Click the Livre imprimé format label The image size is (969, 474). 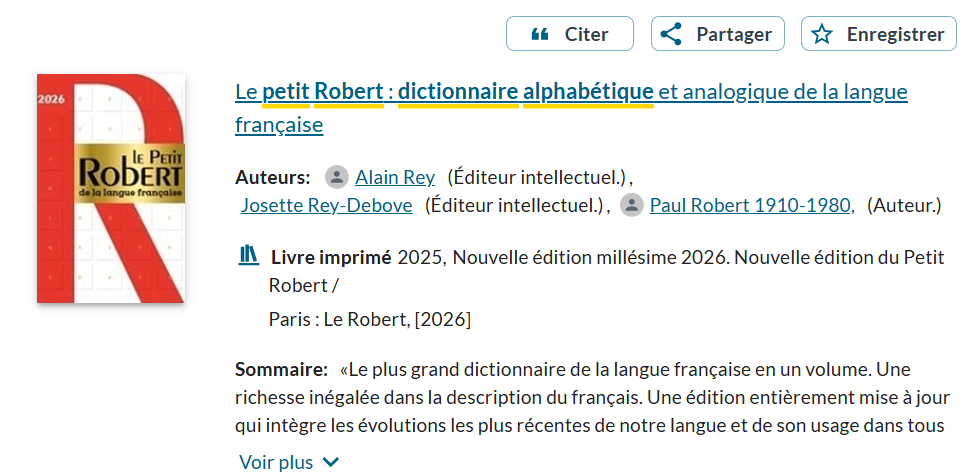331,257
